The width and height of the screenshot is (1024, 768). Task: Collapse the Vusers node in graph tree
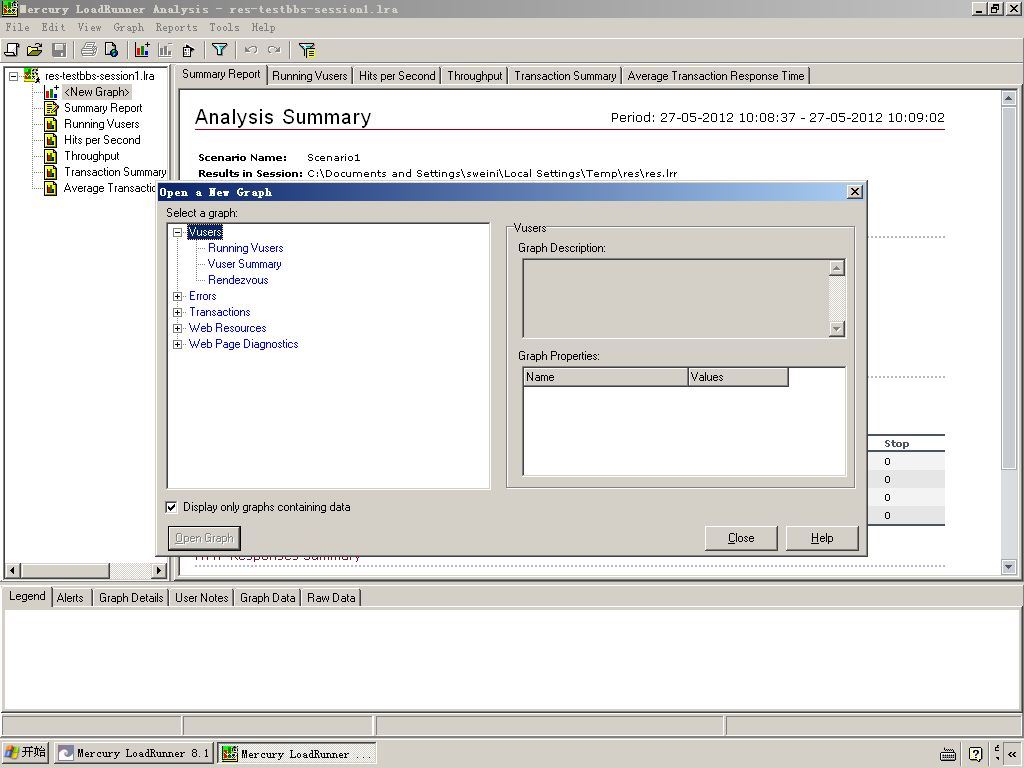(x=177, y=232)
